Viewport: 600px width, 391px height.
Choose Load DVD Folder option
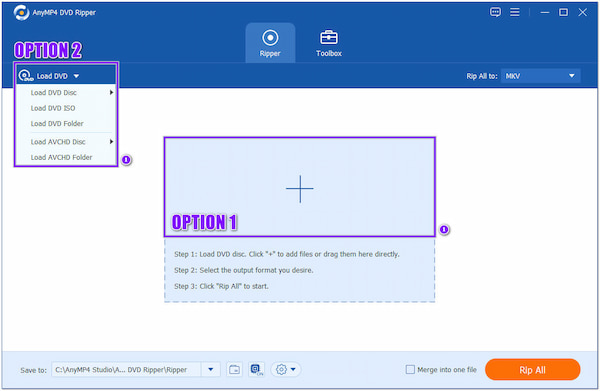66,124
